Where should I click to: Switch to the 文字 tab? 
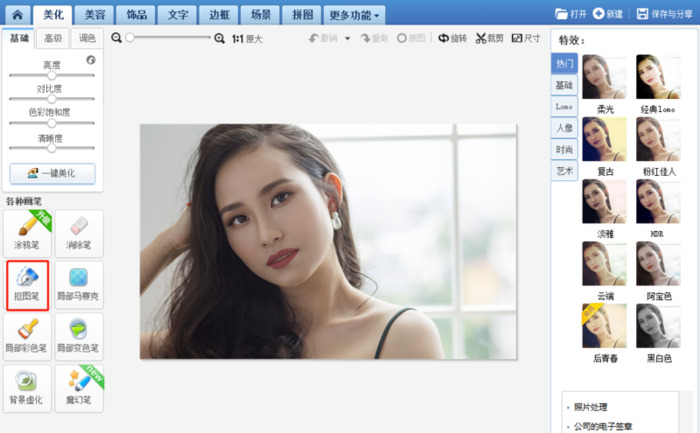(178, 15)
